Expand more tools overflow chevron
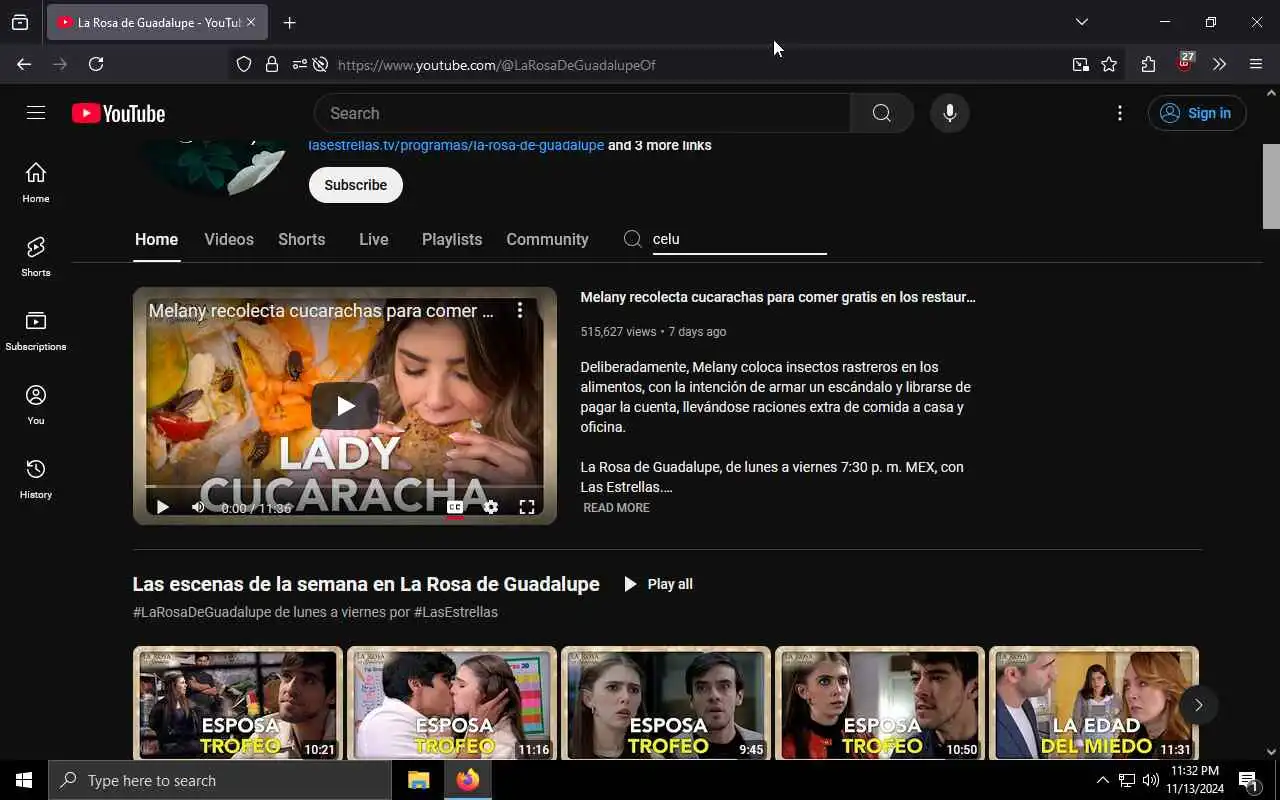This screenshot has height=800, width=1280. click(x=1219, y=64)
